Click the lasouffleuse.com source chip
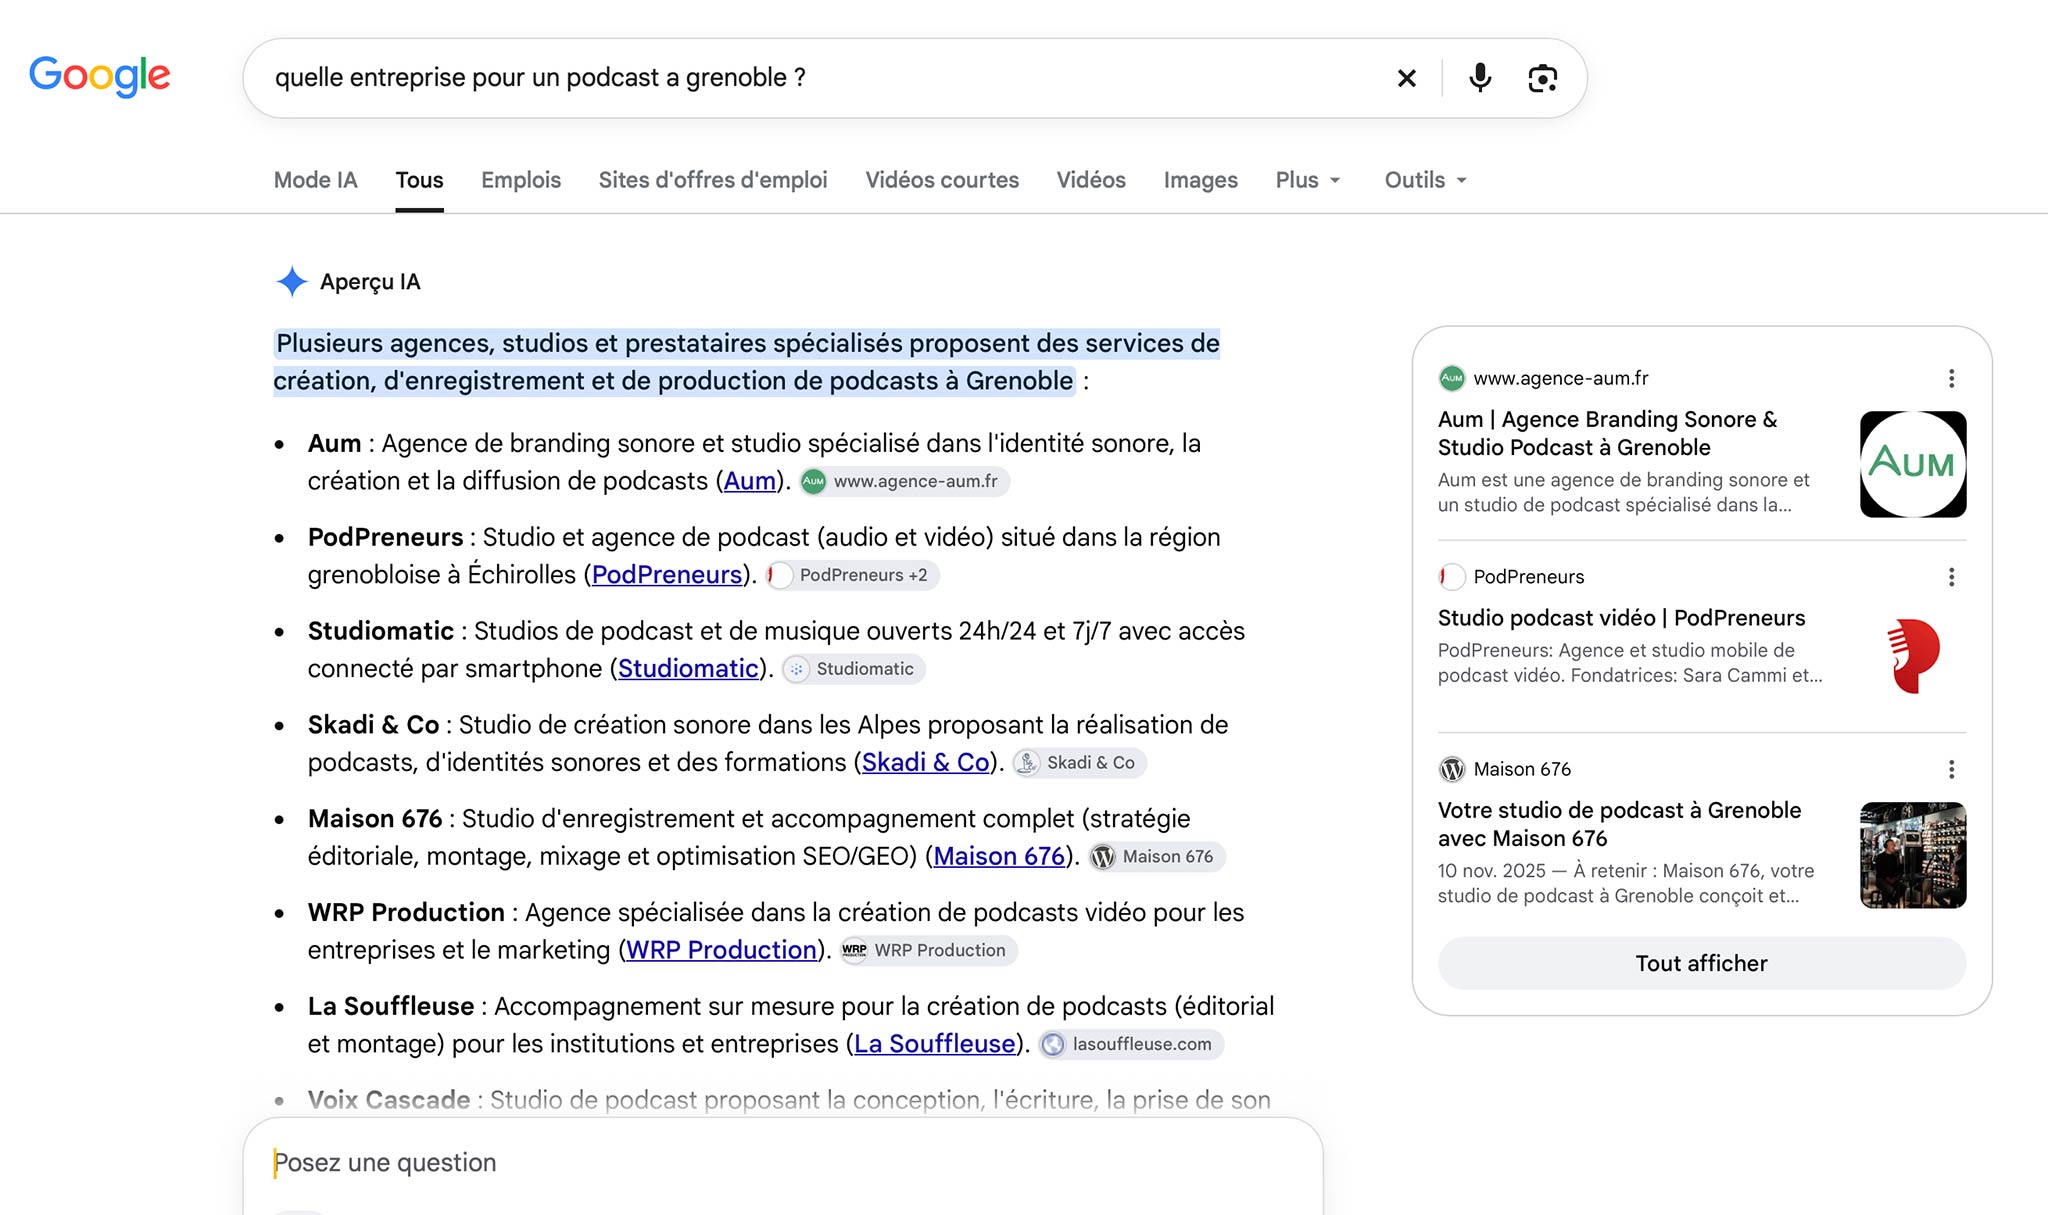 point(1131,1044)
